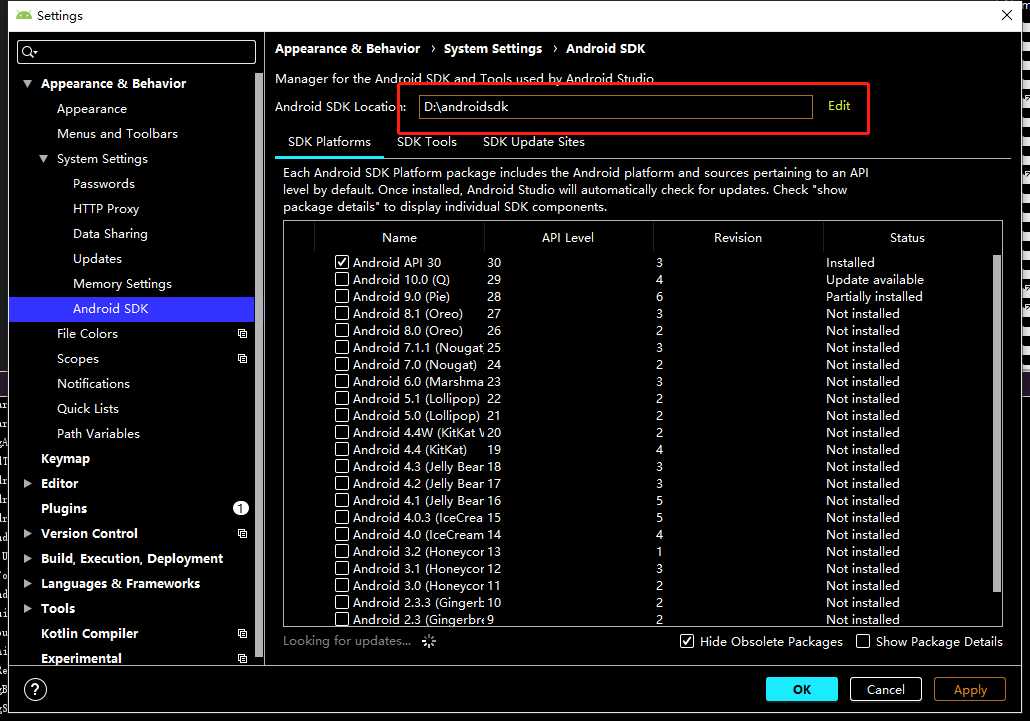Open the Keymap settings page
1030x721 pixels.
[x=65, y=458]
